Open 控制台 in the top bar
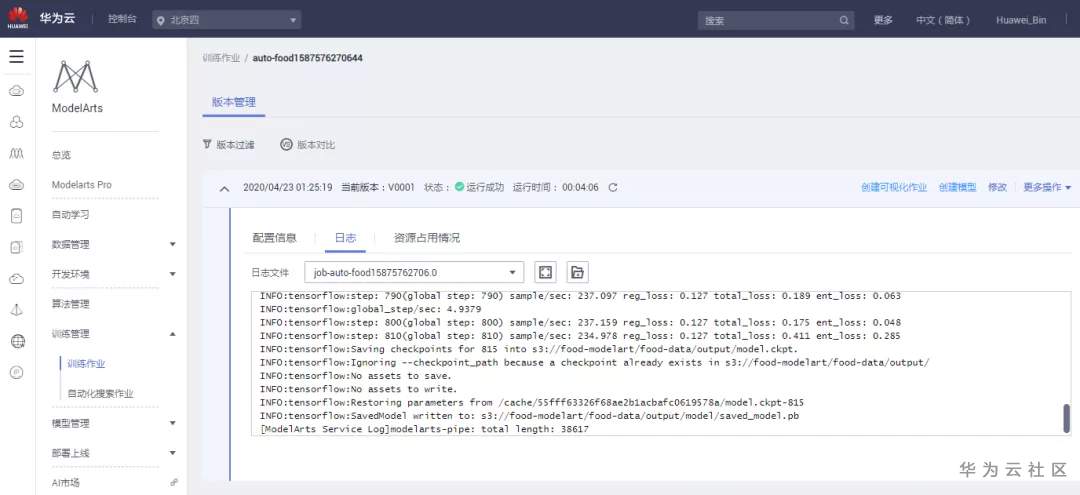 pos(122,20)
